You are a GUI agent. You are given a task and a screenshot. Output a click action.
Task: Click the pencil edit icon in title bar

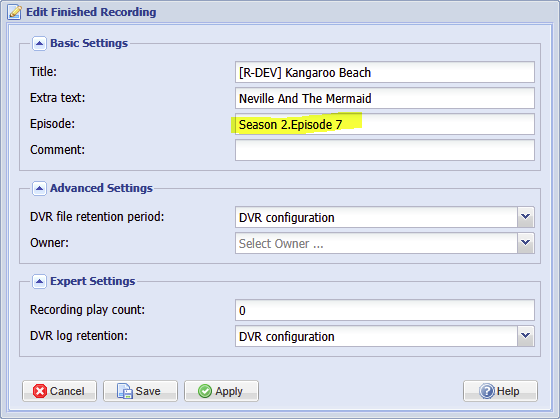pos(15,12)
